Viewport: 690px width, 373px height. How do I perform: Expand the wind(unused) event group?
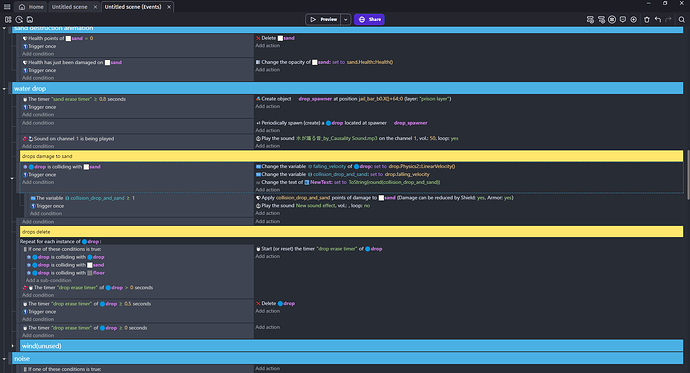(12, 346)
